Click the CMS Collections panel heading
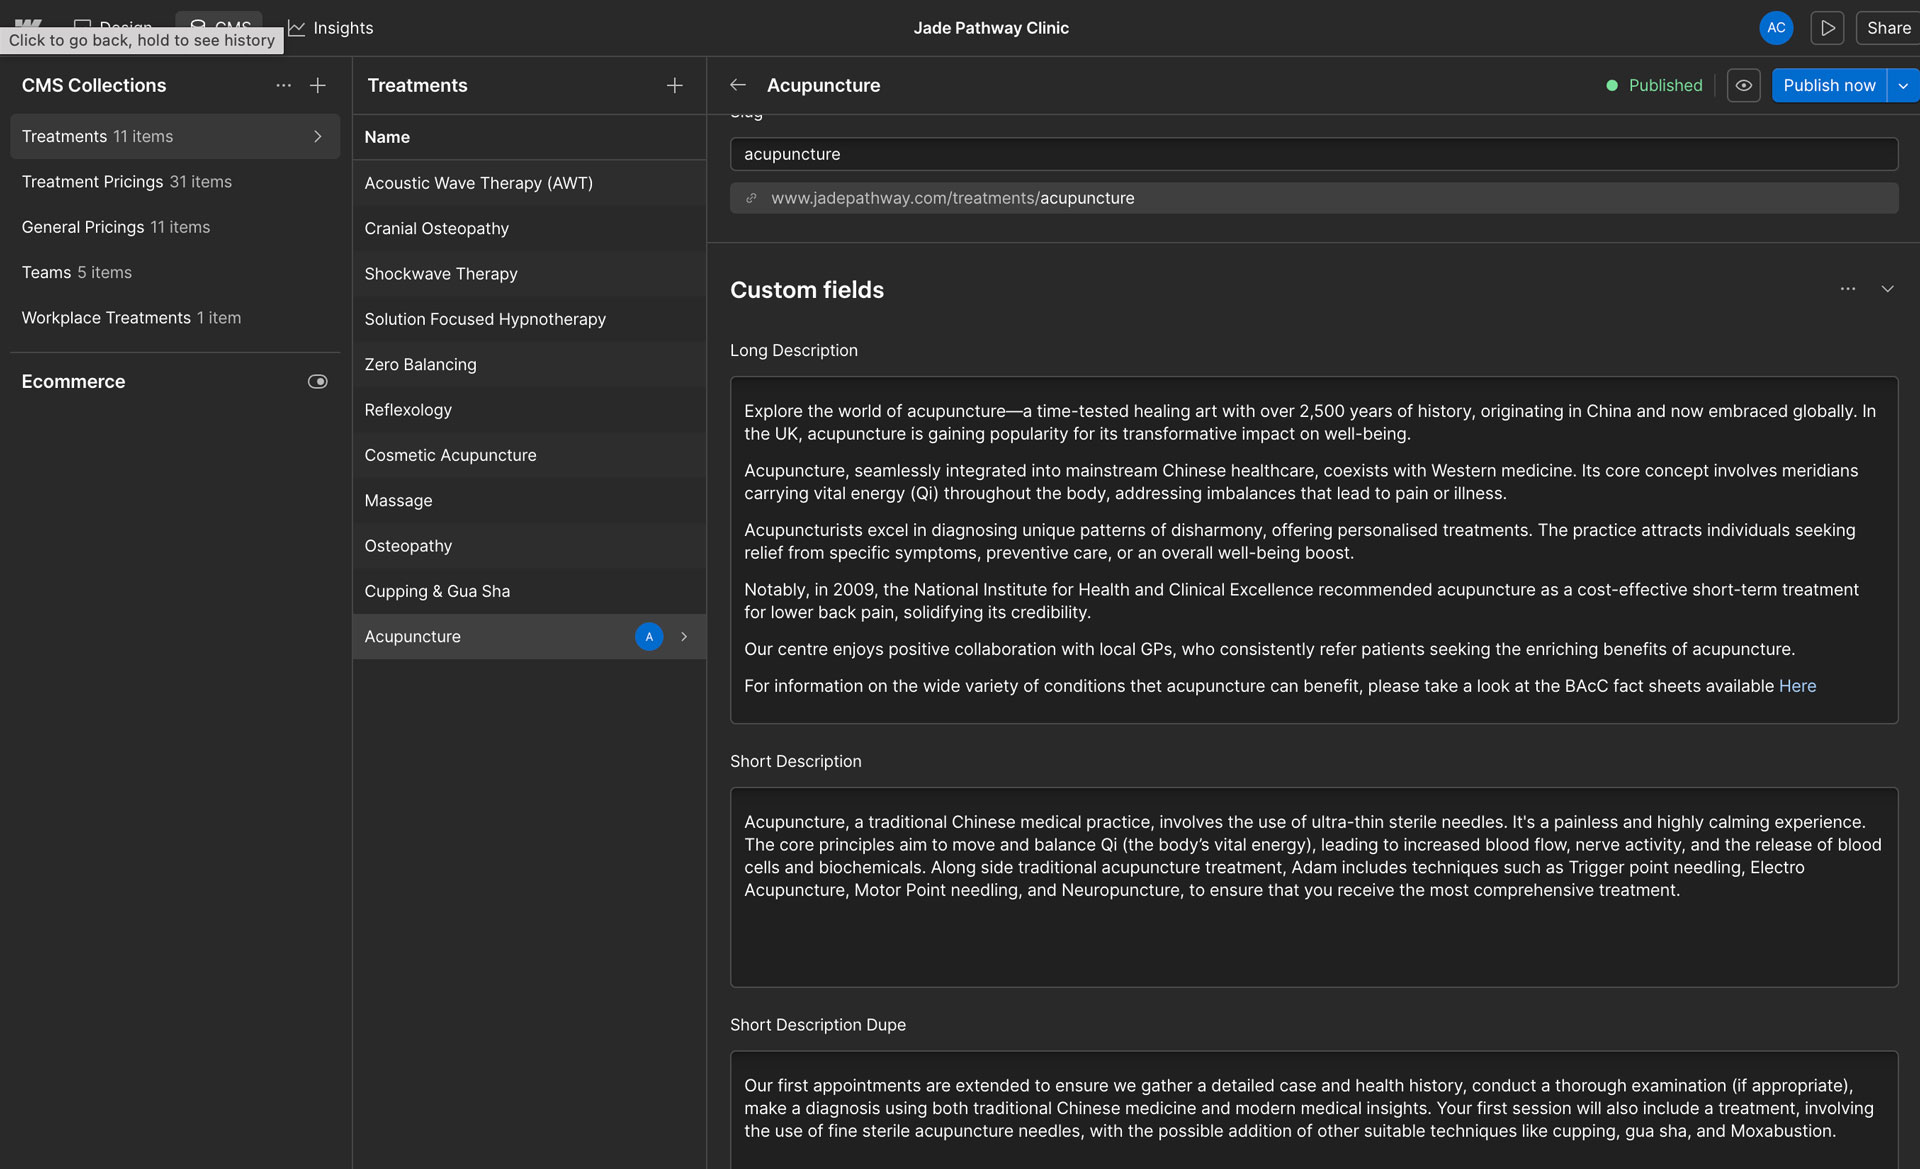 pos(94,86)
